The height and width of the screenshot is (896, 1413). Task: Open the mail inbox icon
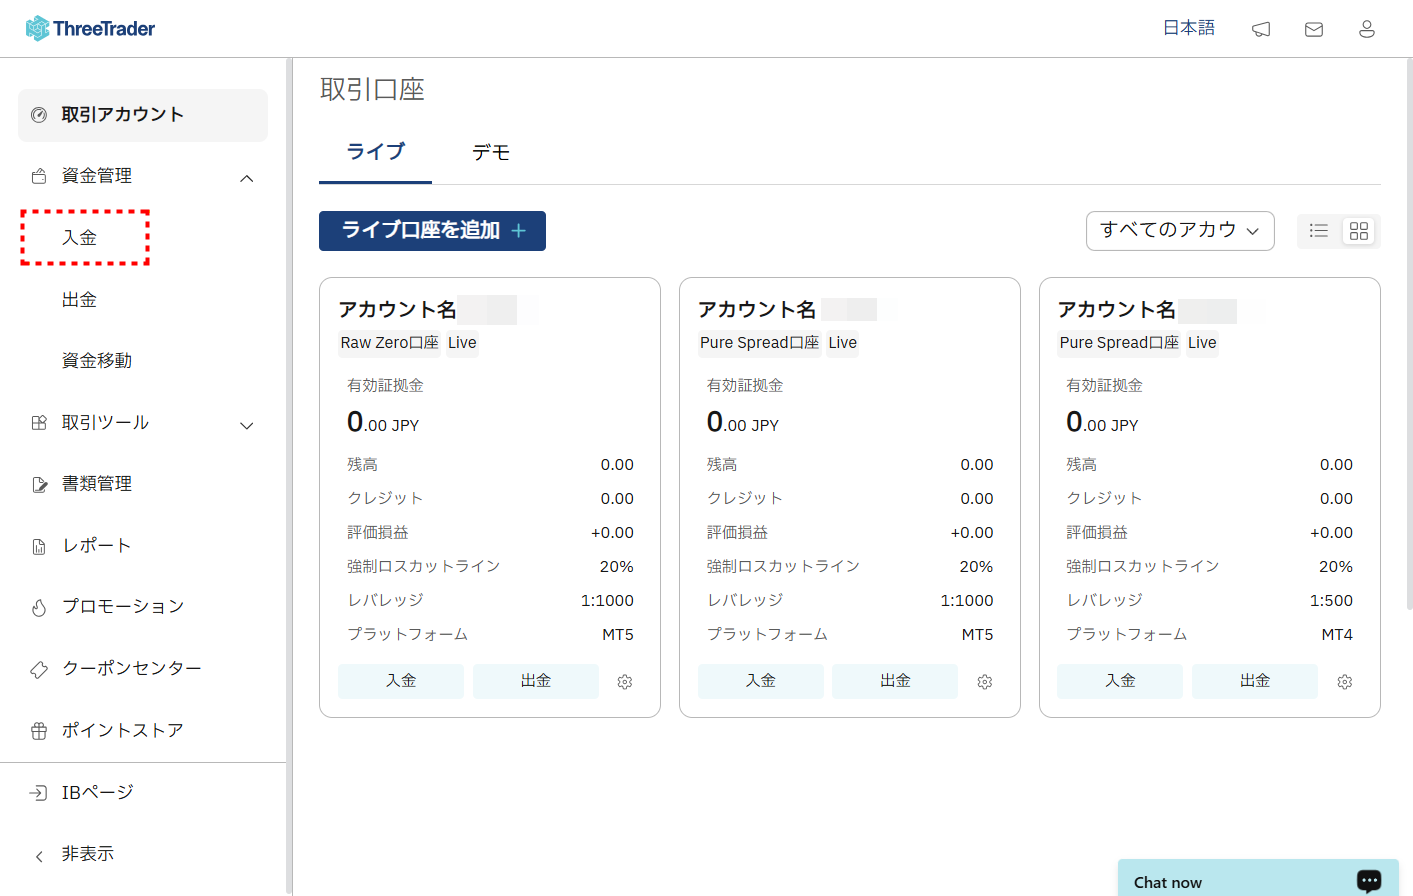point(1314,29)
